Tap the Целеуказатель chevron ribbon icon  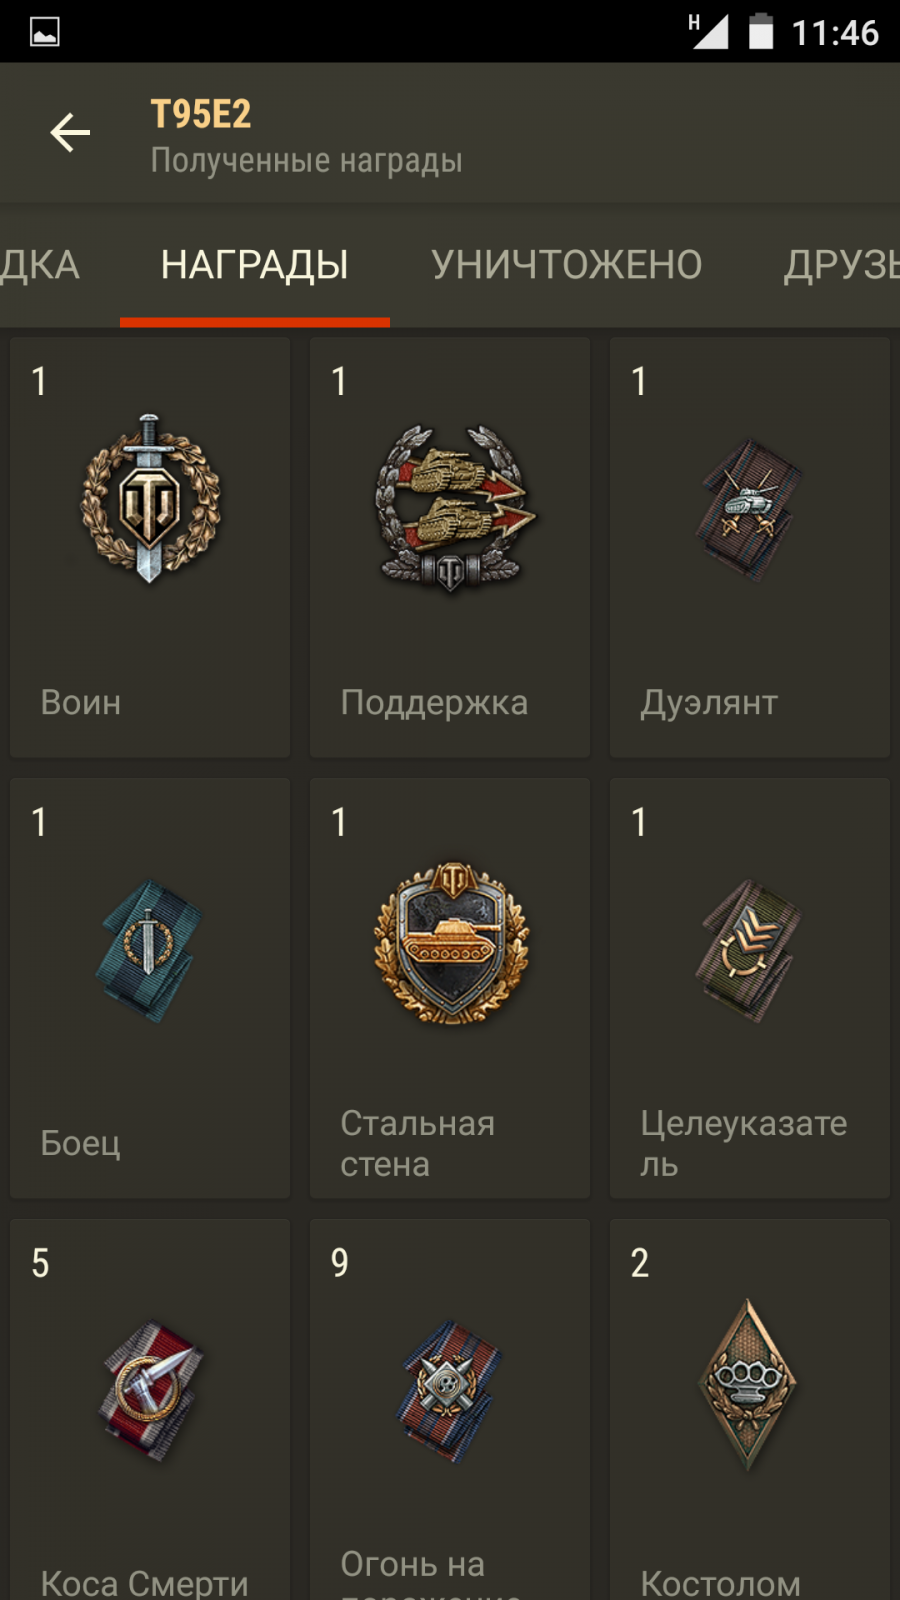click(749, 951)
